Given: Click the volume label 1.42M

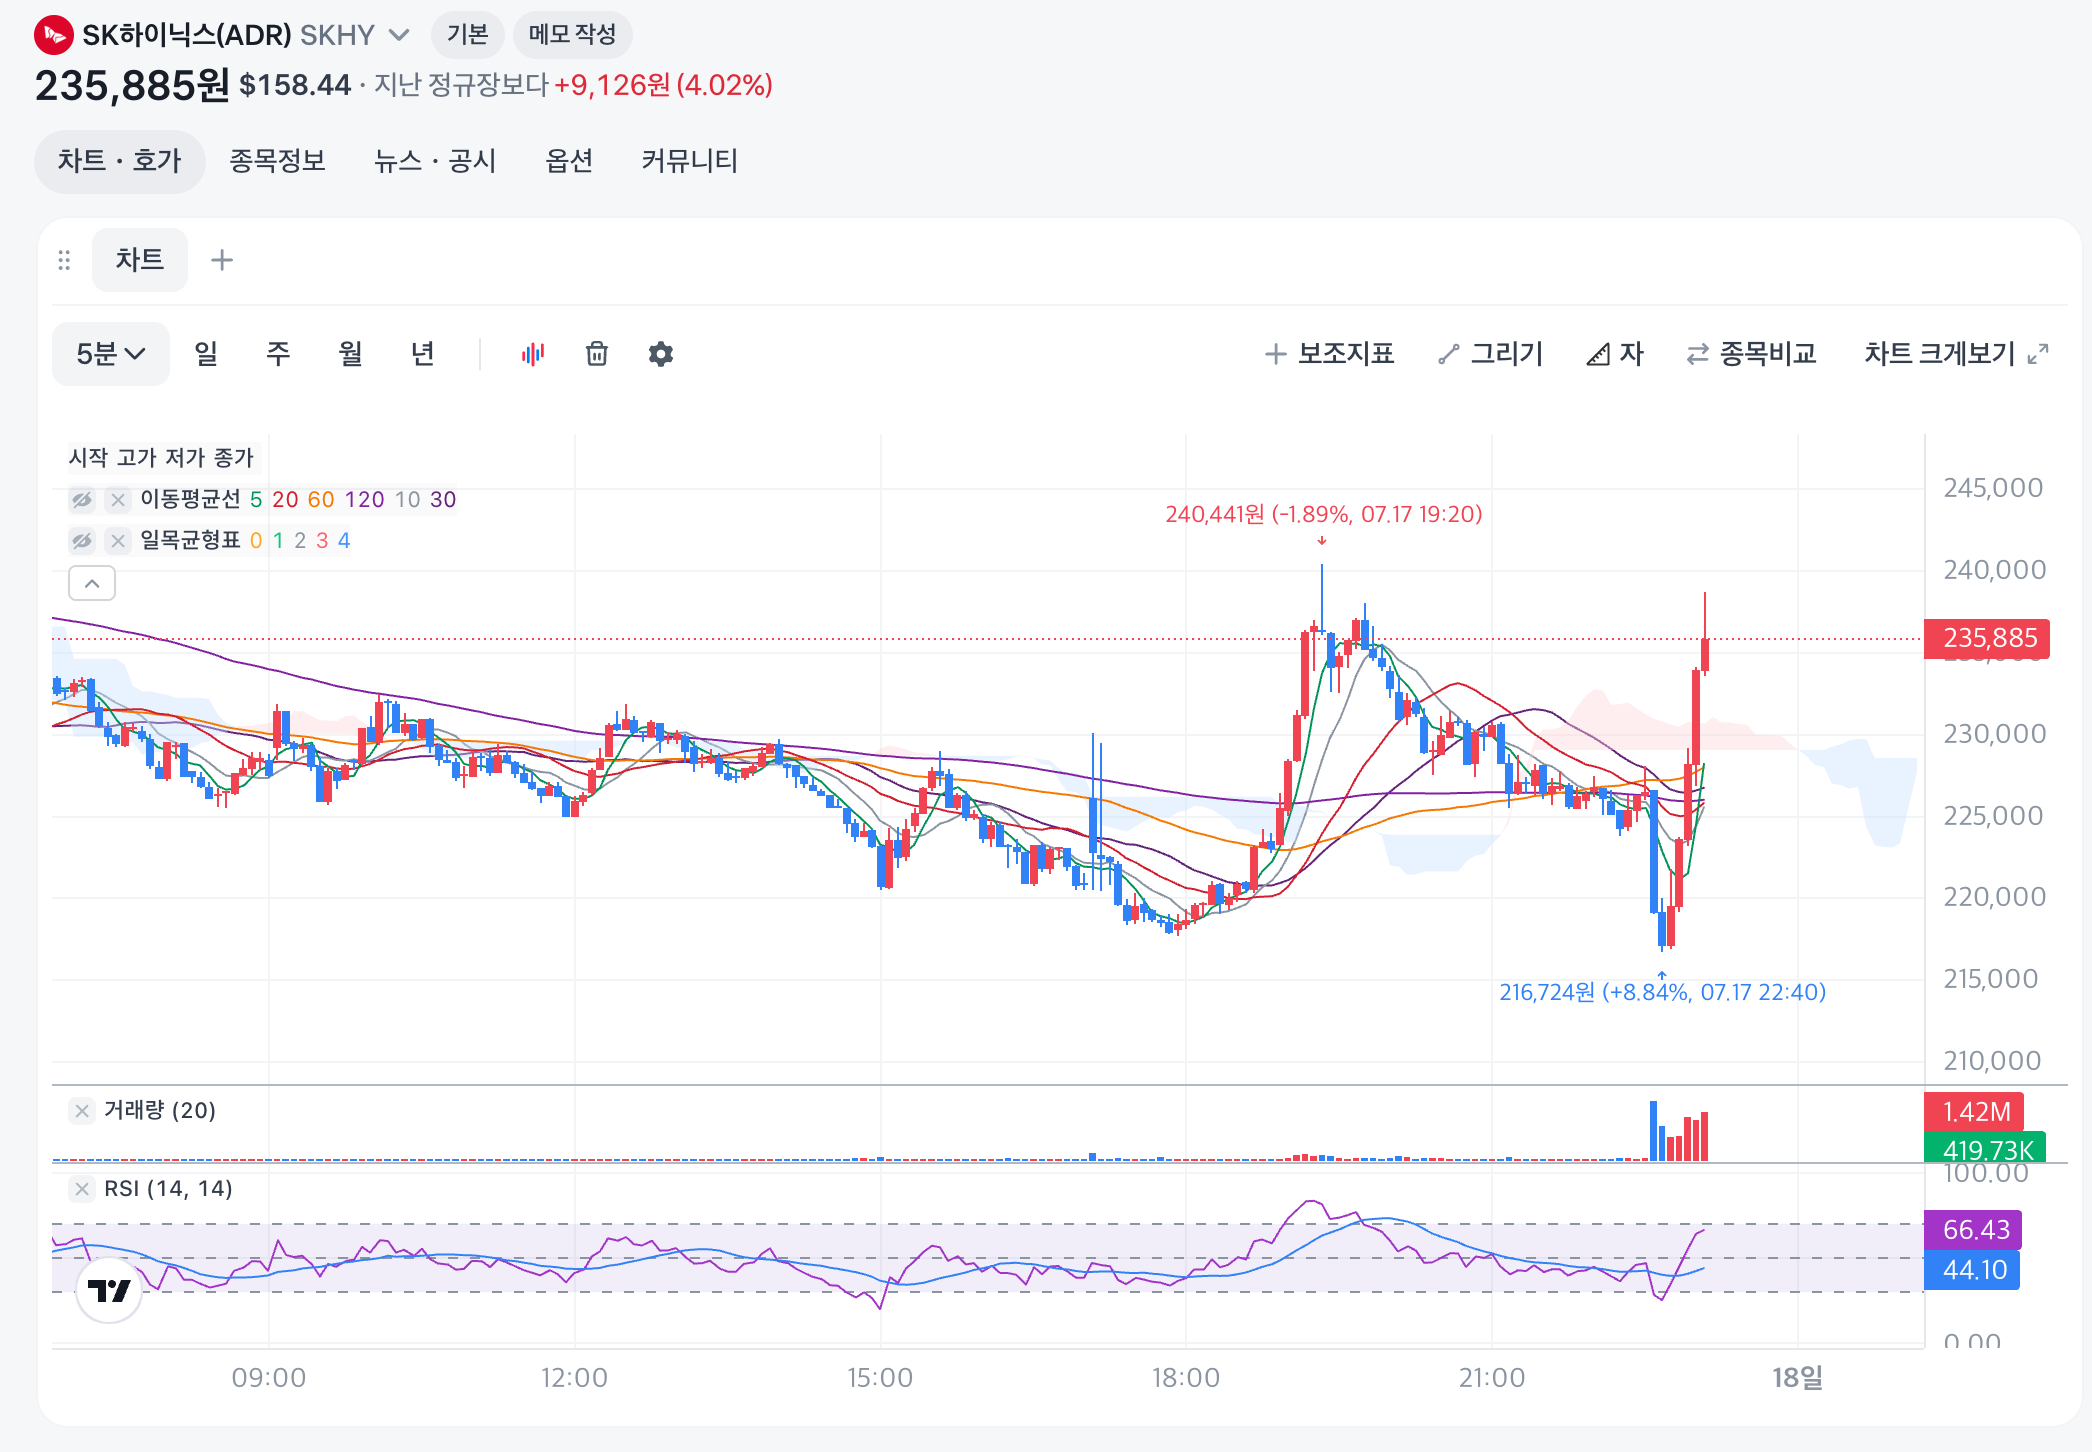Looking at the screenshot, I should pos(1974,1112).
